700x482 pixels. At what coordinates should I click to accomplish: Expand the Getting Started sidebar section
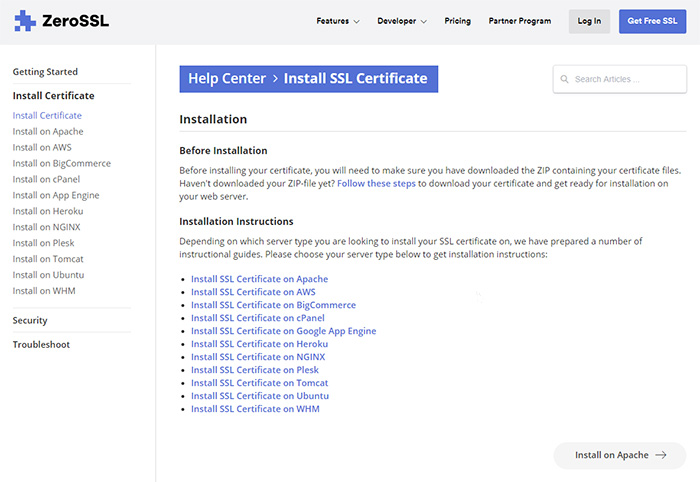tap(45, 72)
